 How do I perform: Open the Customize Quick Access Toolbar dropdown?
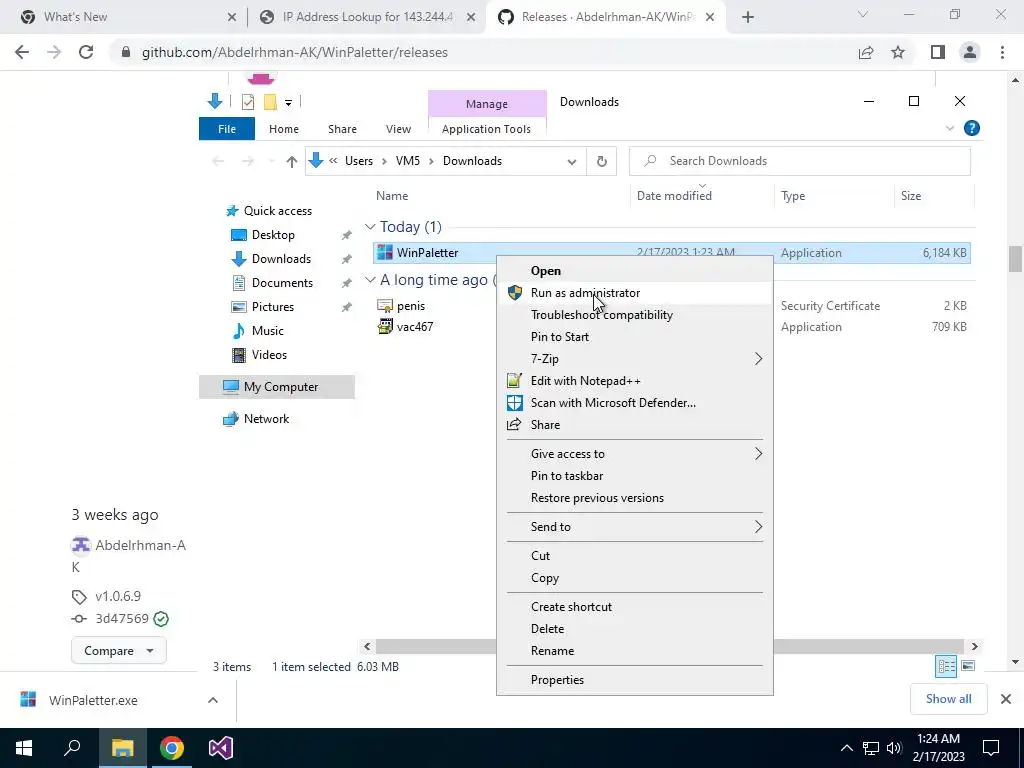288,103
